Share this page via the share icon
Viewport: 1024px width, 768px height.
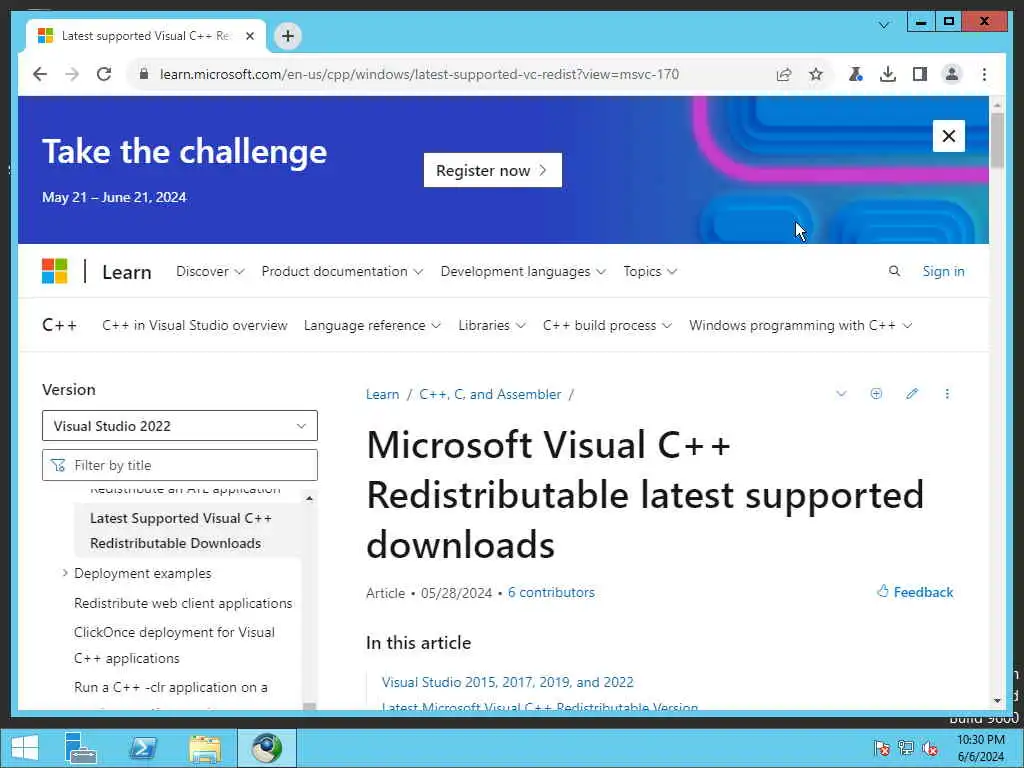pyautogui.click(x=784, y=74)
